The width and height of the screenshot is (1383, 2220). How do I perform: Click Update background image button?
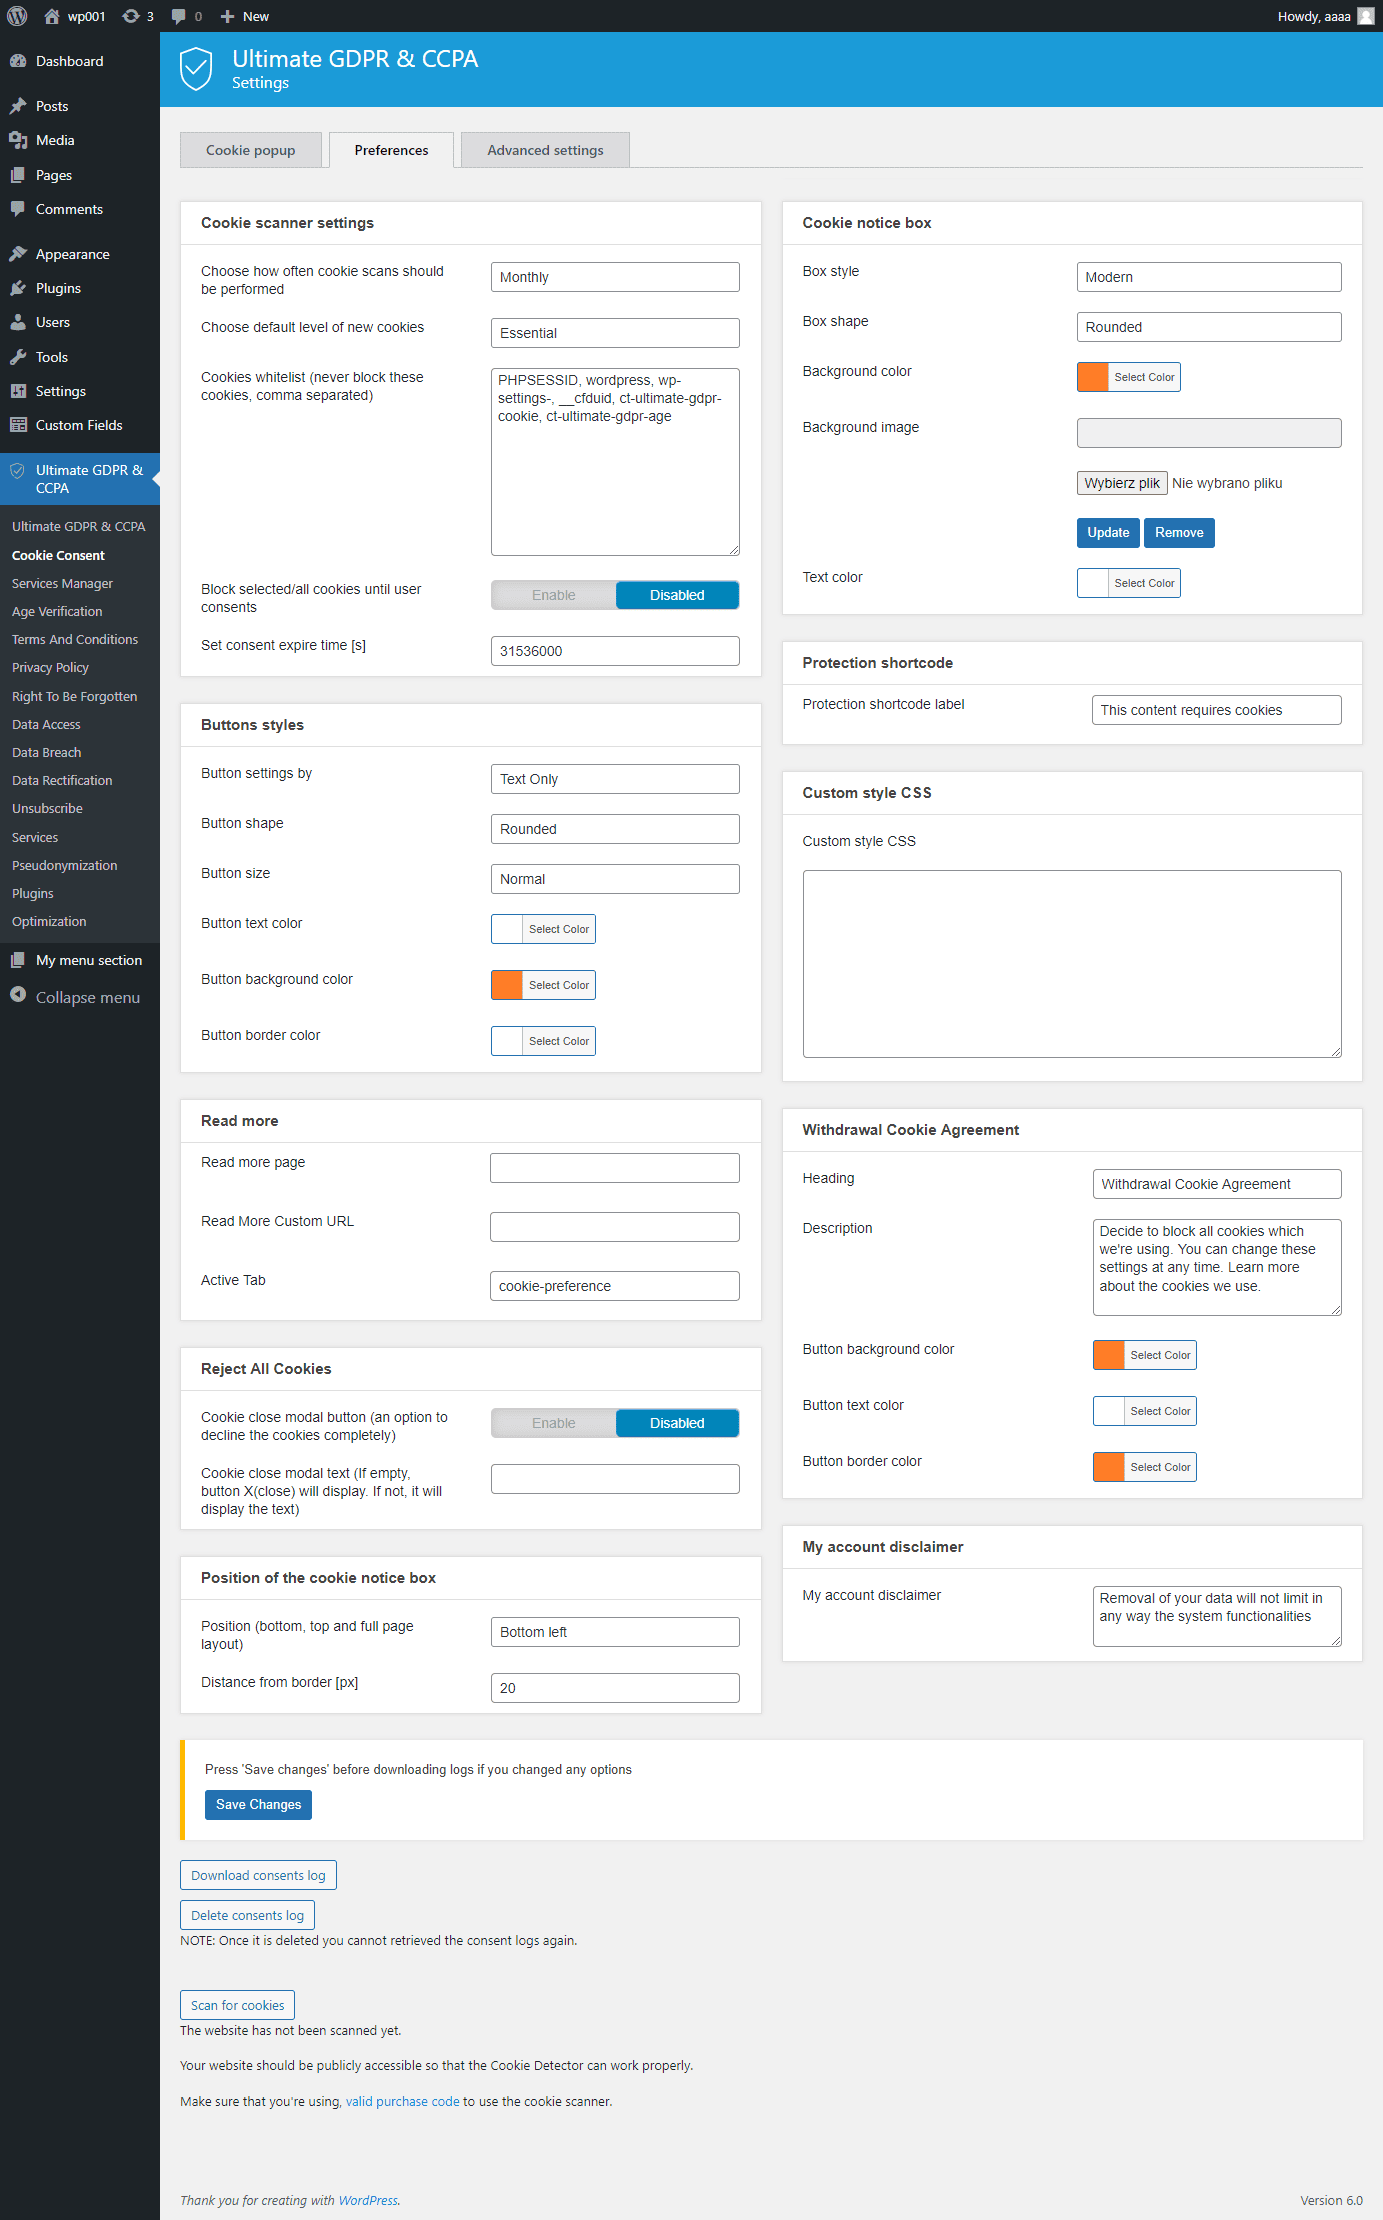click(1108, 533)
